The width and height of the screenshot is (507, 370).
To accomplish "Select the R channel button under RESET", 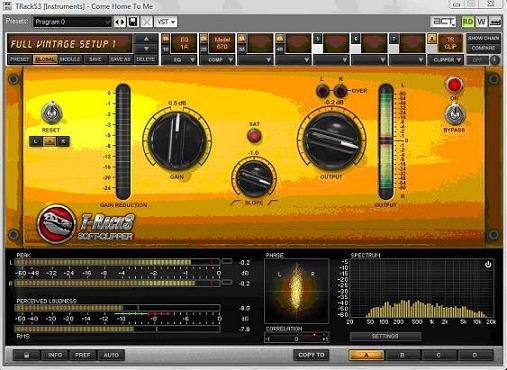I will tap(63, 142).
